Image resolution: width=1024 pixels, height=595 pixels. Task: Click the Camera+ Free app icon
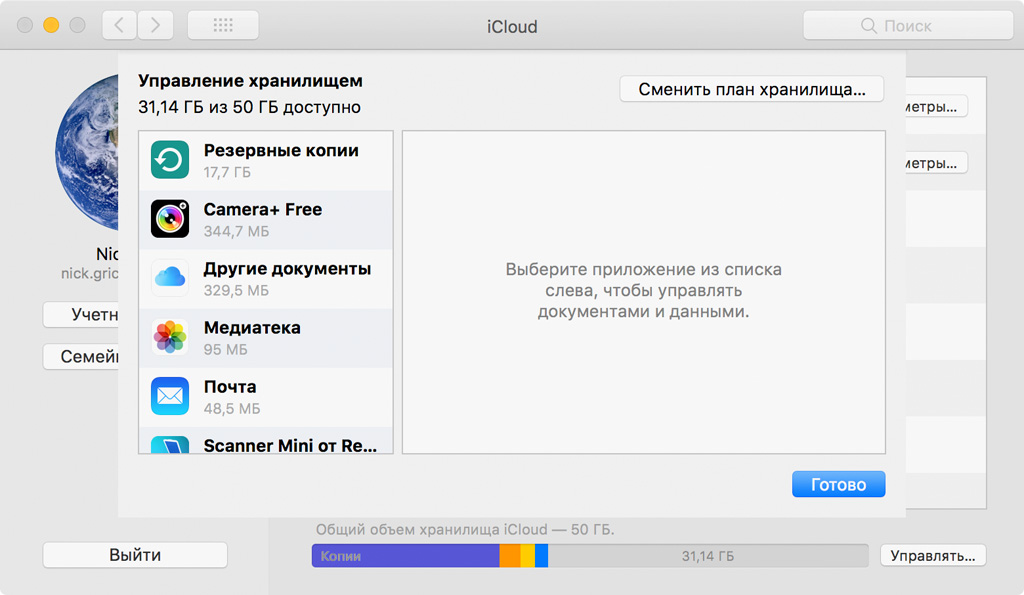[x=170, y=219]
